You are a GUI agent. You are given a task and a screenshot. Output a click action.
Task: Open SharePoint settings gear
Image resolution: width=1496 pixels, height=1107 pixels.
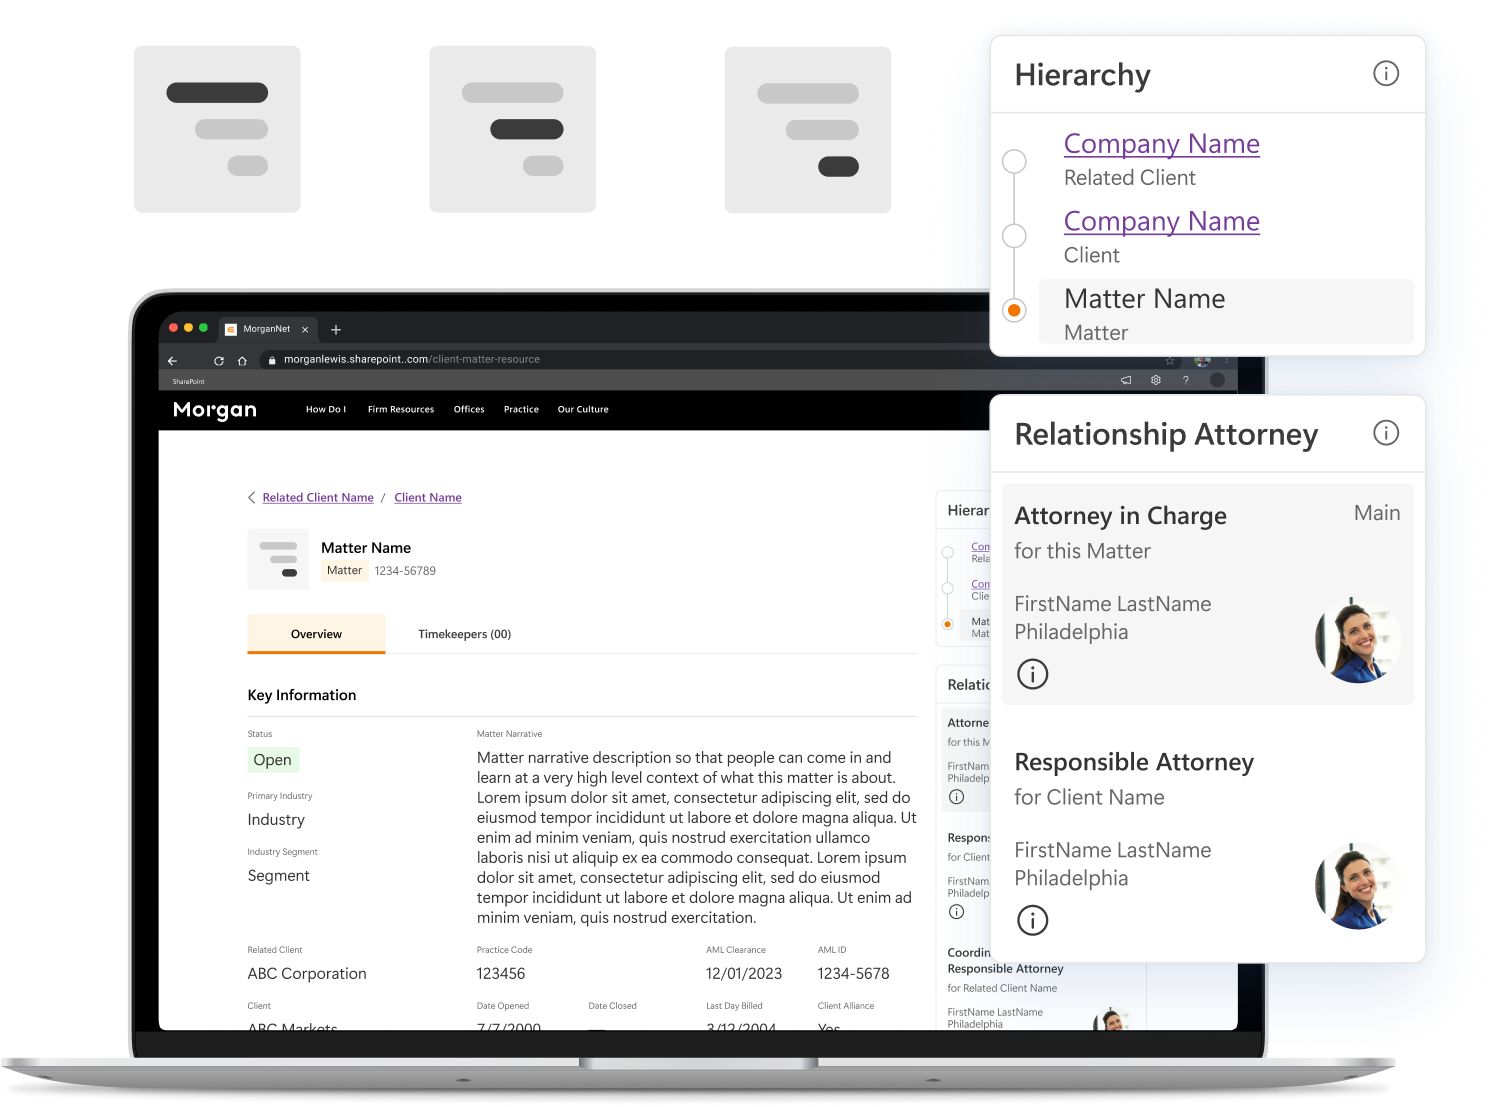tap(1155, 379)
